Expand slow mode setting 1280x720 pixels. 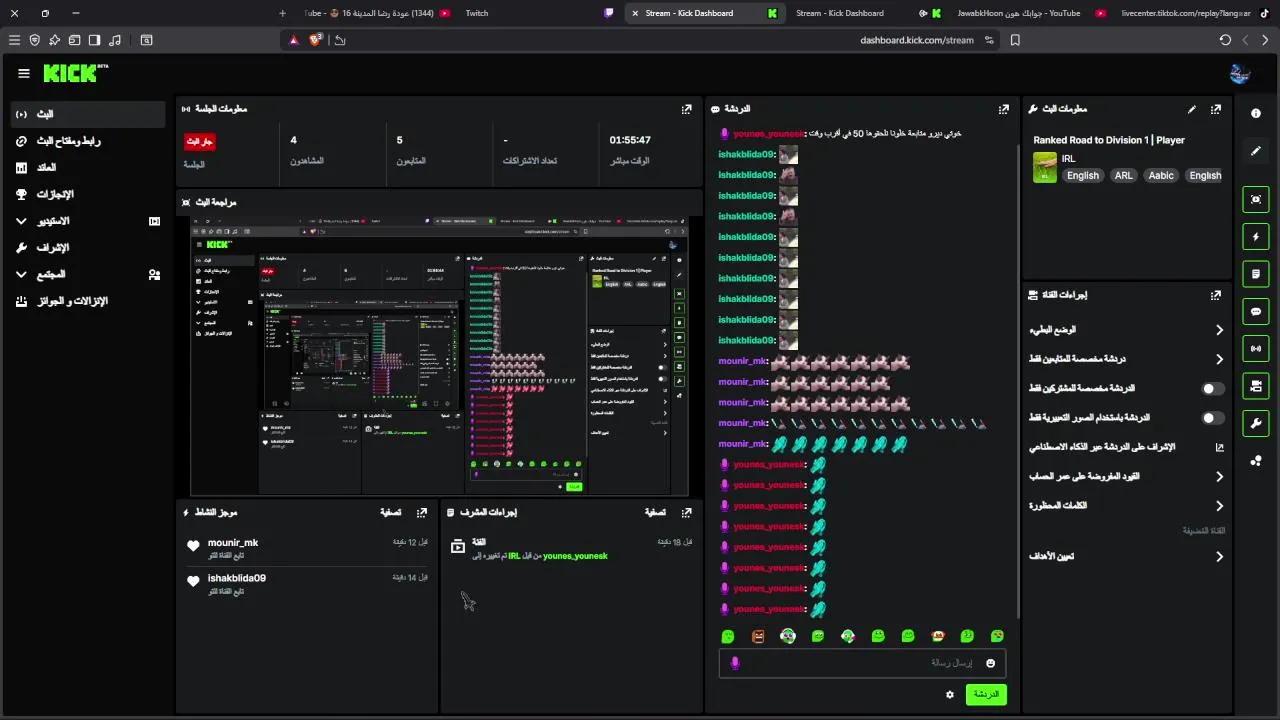coord(1126,329)
